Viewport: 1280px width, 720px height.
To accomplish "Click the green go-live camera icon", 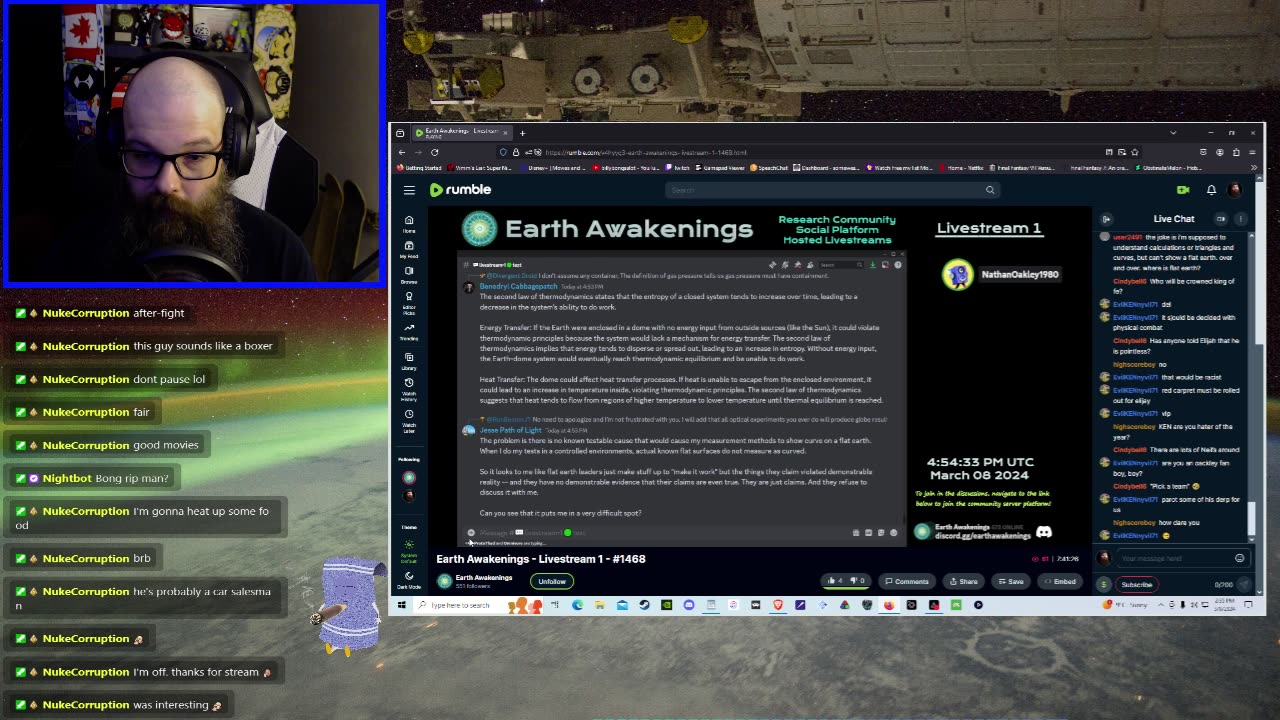I will [1183, 190].
